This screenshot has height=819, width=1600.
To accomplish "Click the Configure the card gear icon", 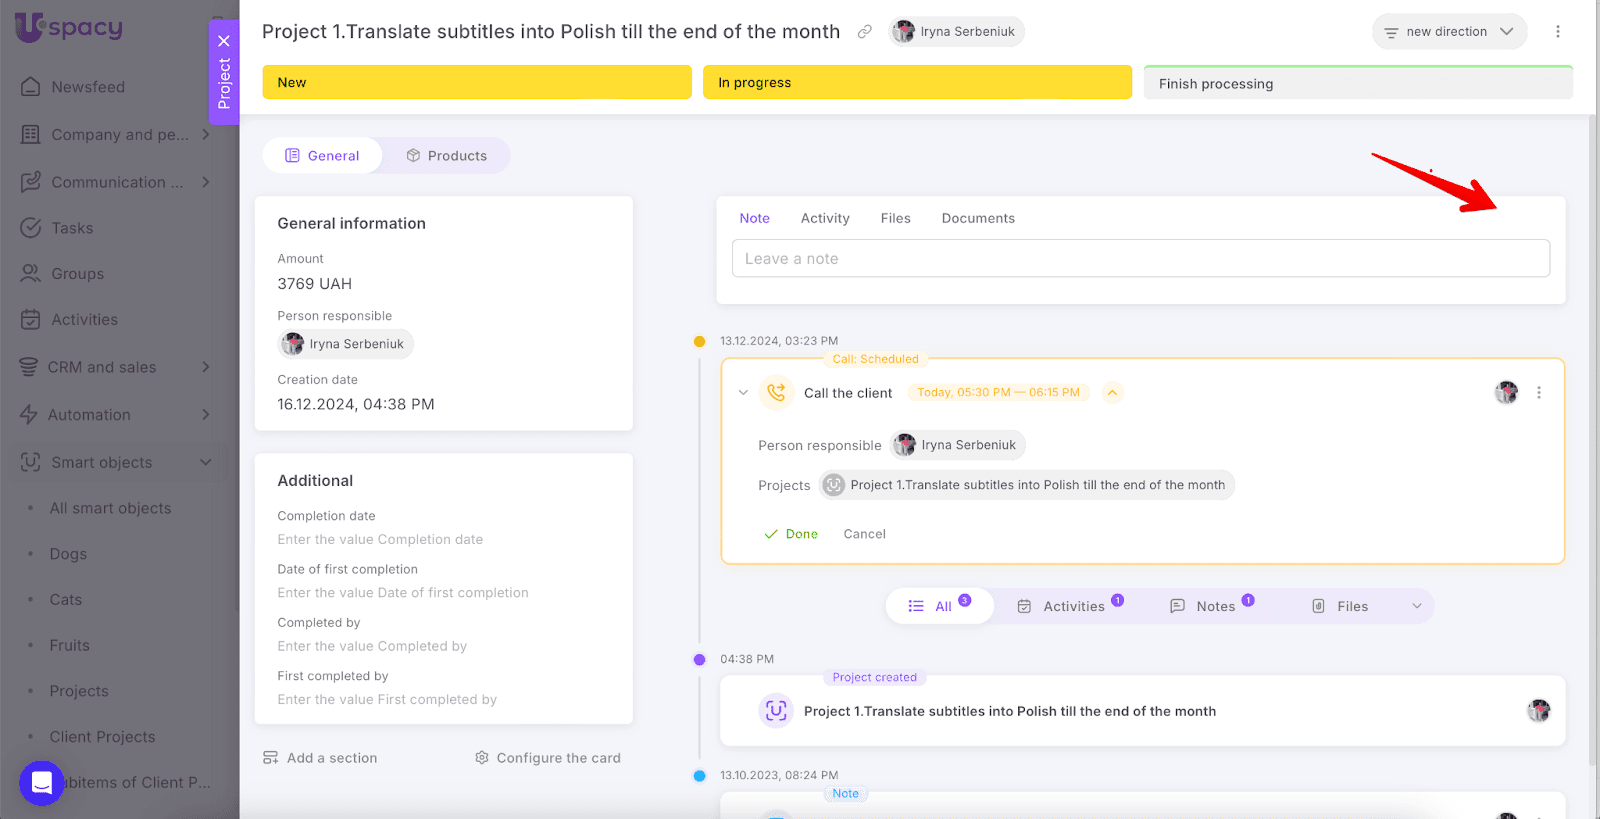I will pyautogui.click(x=482, y=758).
